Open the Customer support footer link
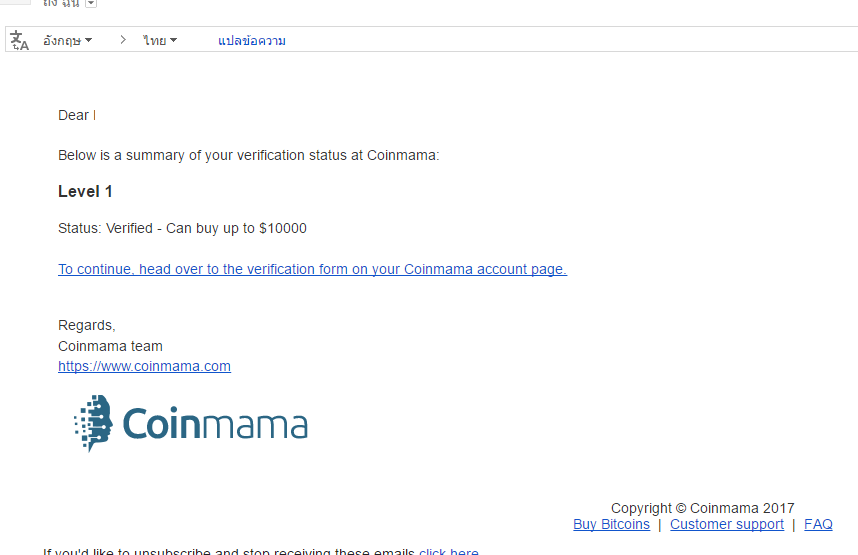 (727, 524)
